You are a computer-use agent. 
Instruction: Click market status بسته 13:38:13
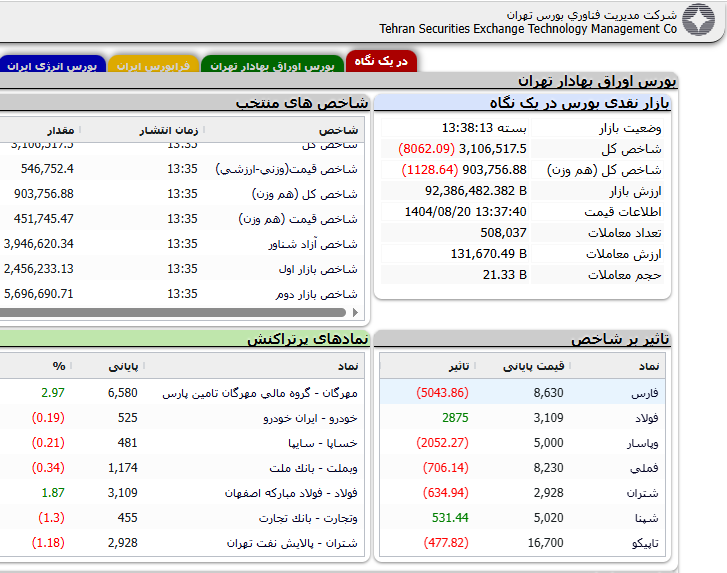click(484, 127)
